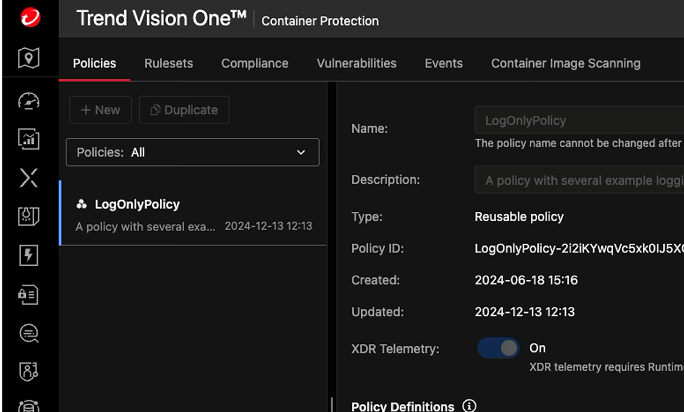The width and height of the screenshot is (684, 412).
Task: Open the speedometer dashboard sidebar icon
Action: tap(29, 101)
